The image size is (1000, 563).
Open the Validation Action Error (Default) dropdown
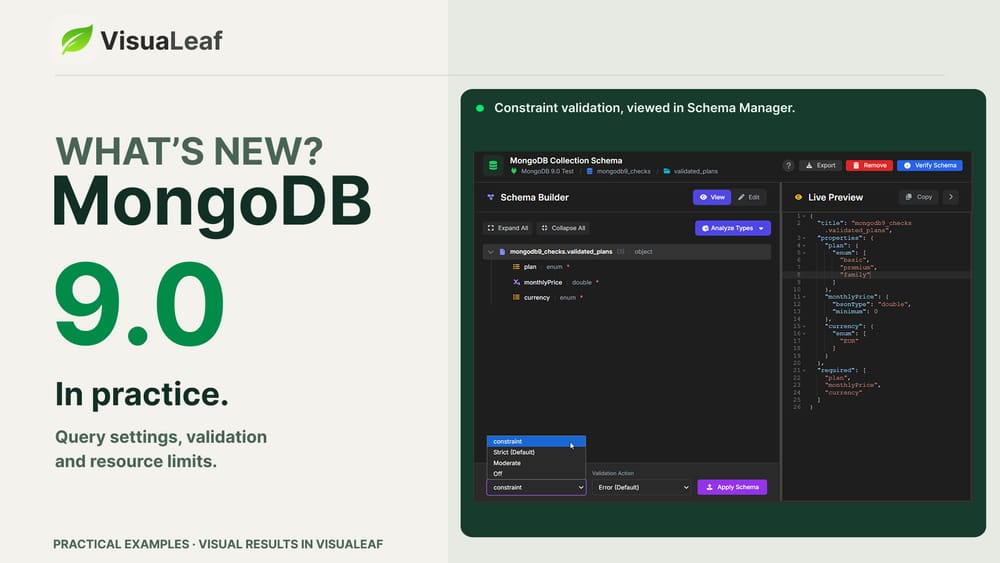[641, 487]
